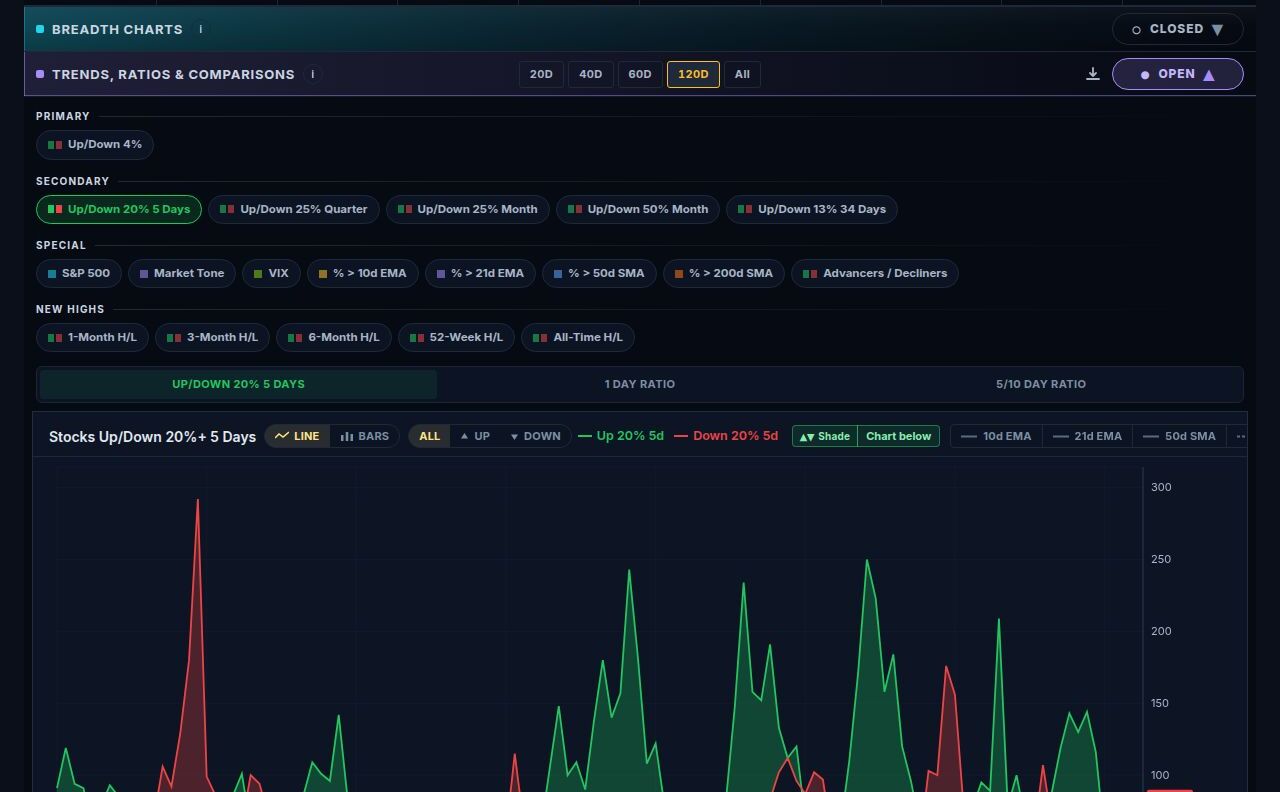
Task: Open the 1-Month H/L chart
Action: pyautogui.click(x=93, y=337)
